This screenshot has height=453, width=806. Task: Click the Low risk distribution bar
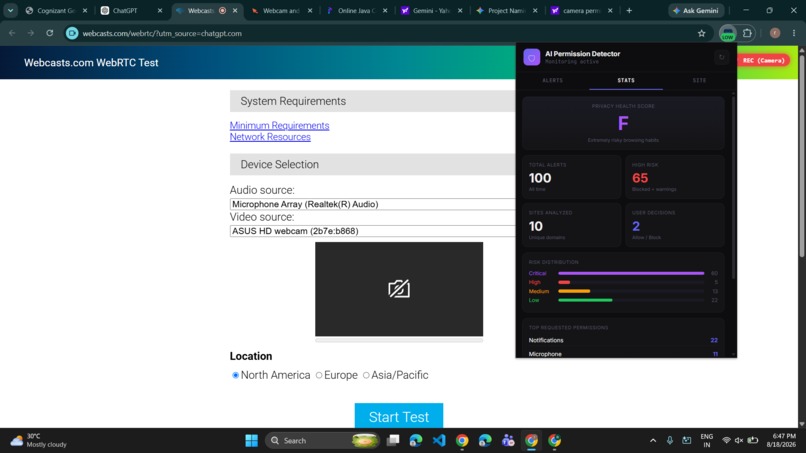tap(585, 300)
